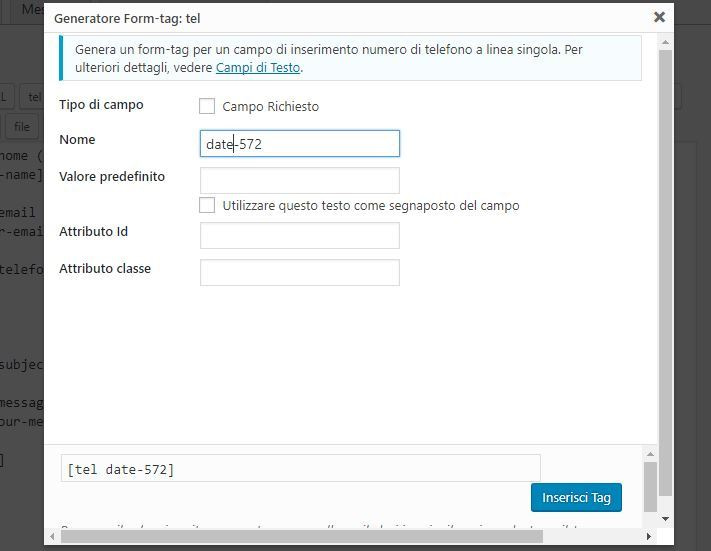Open the Campi di Testo link
711x551 pixels.
click(258, 68)
